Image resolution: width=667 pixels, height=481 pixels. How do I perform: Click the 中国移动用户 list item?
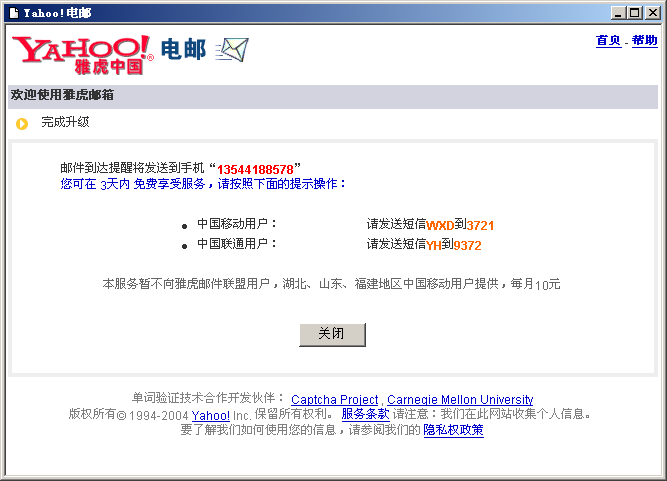coord(237,224)
